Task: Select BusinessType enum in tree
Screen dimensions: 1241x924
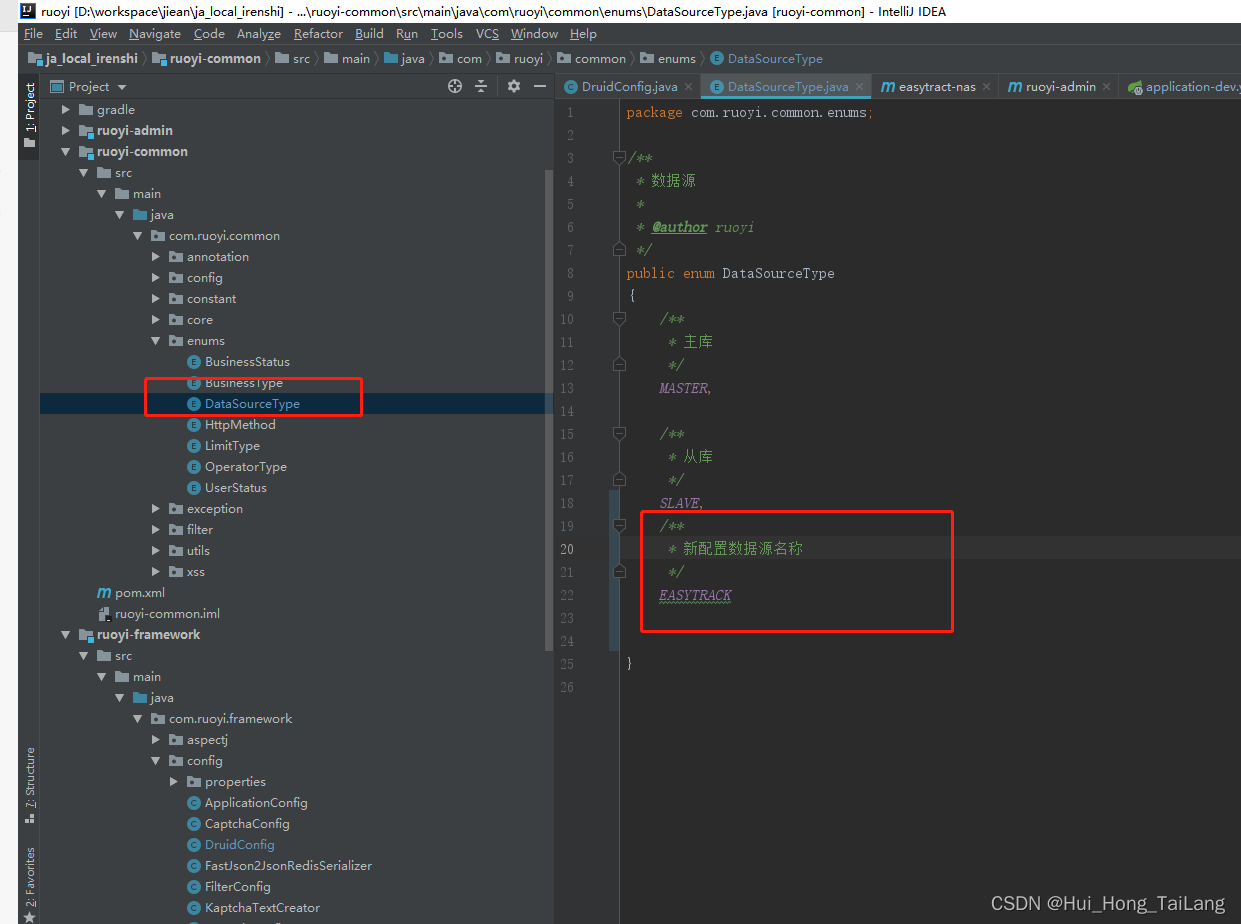Action: (244, 383)
